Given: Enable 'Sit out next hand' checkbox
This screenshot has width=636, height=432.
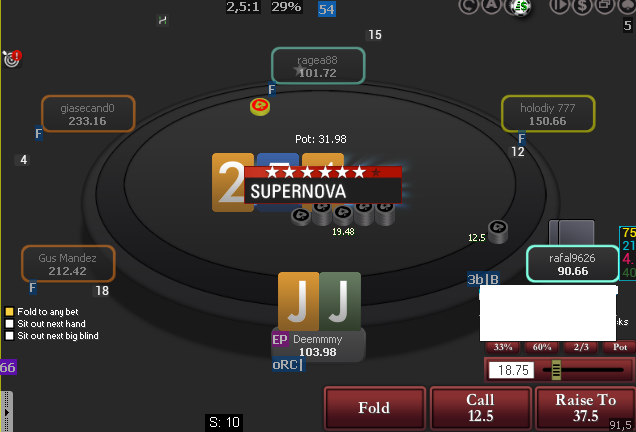Looking at the screenshot, I should point(9,324).
